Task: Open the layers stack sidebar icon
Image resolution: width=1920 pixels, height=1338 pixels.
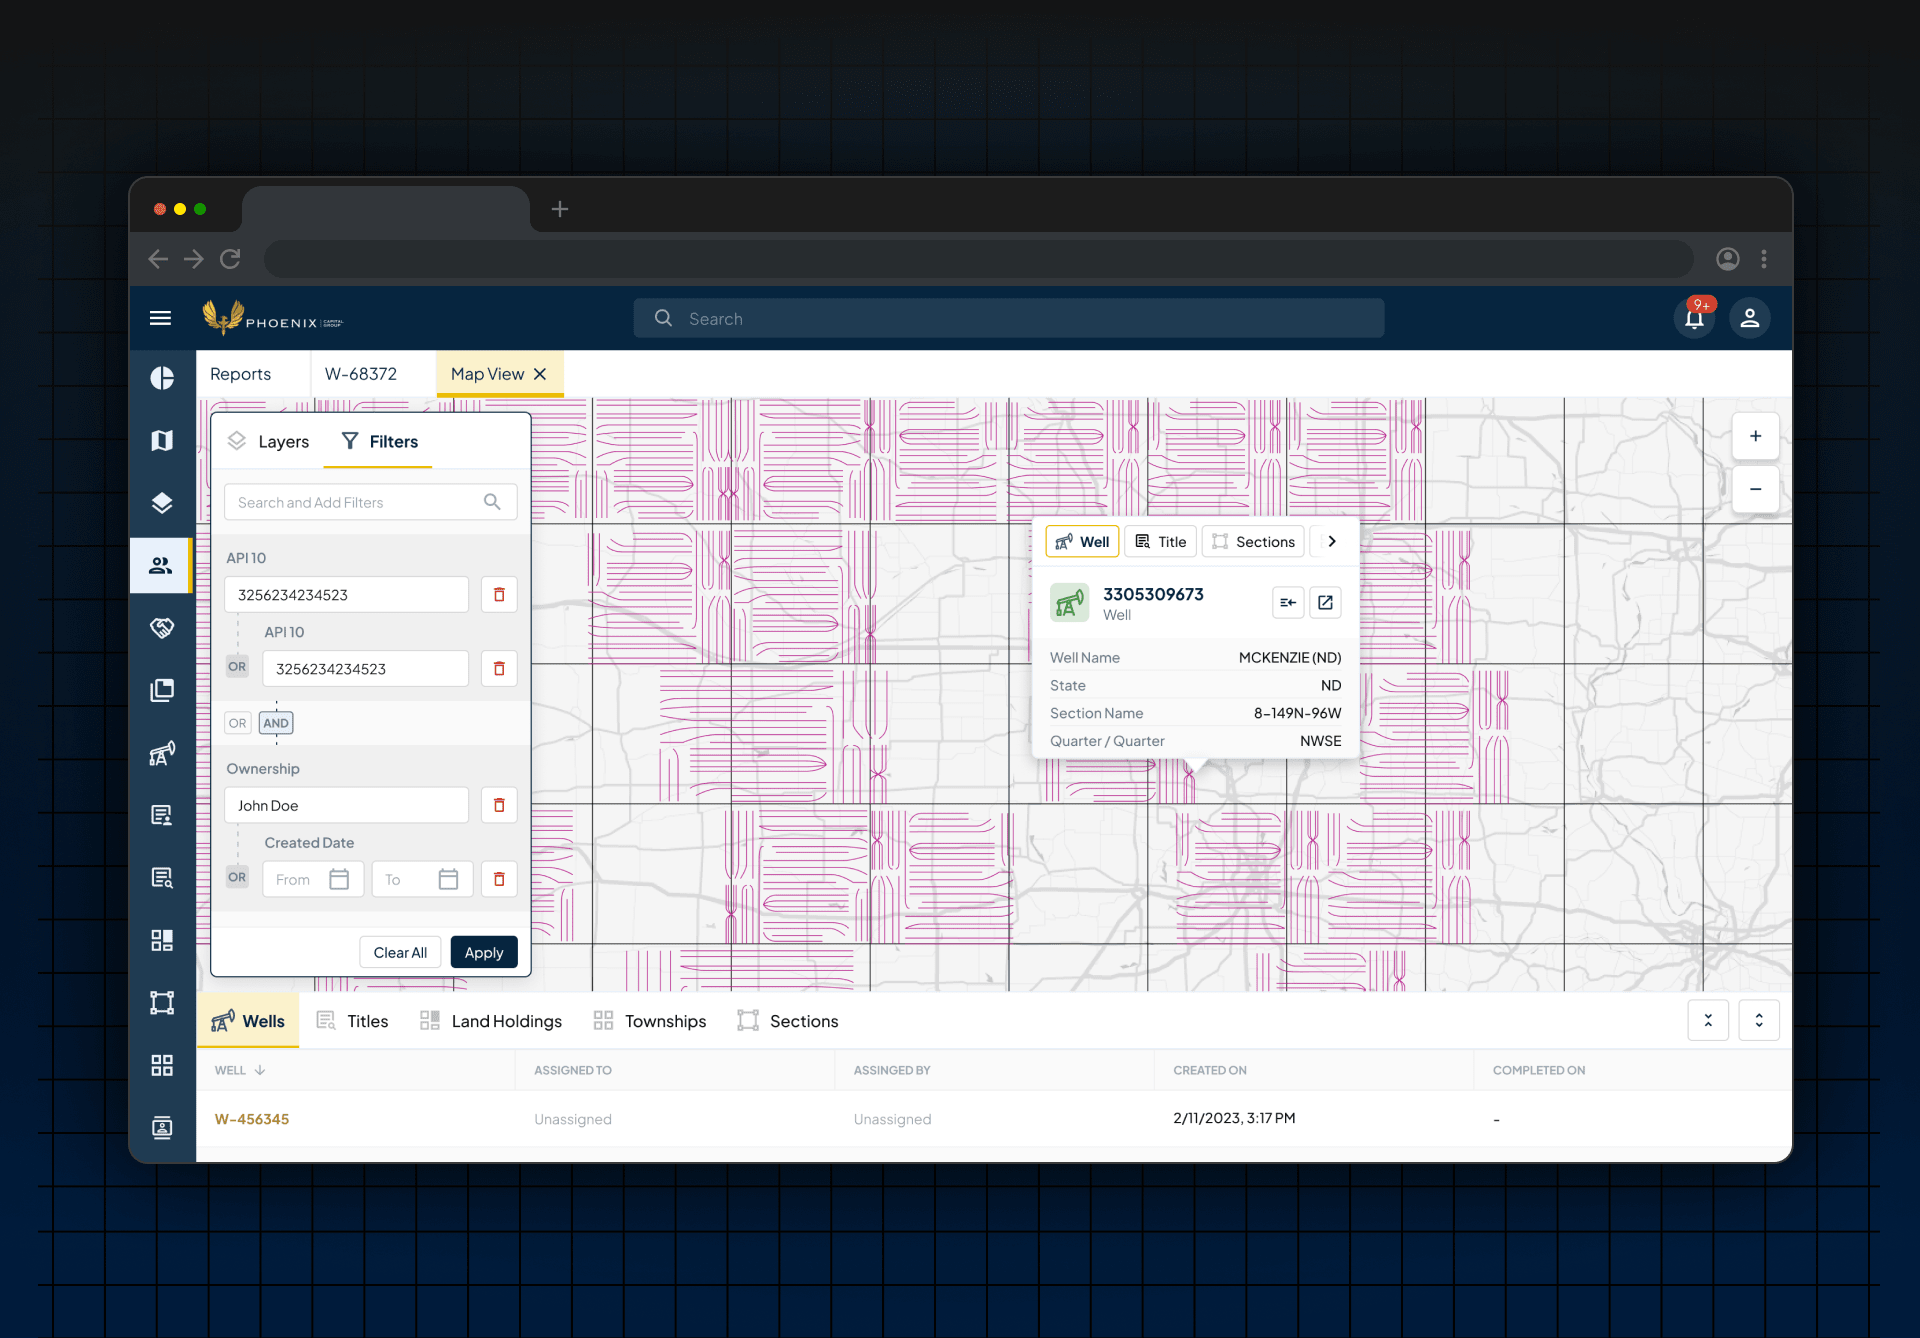Action: pyautogui.click(x=162, y=503)
